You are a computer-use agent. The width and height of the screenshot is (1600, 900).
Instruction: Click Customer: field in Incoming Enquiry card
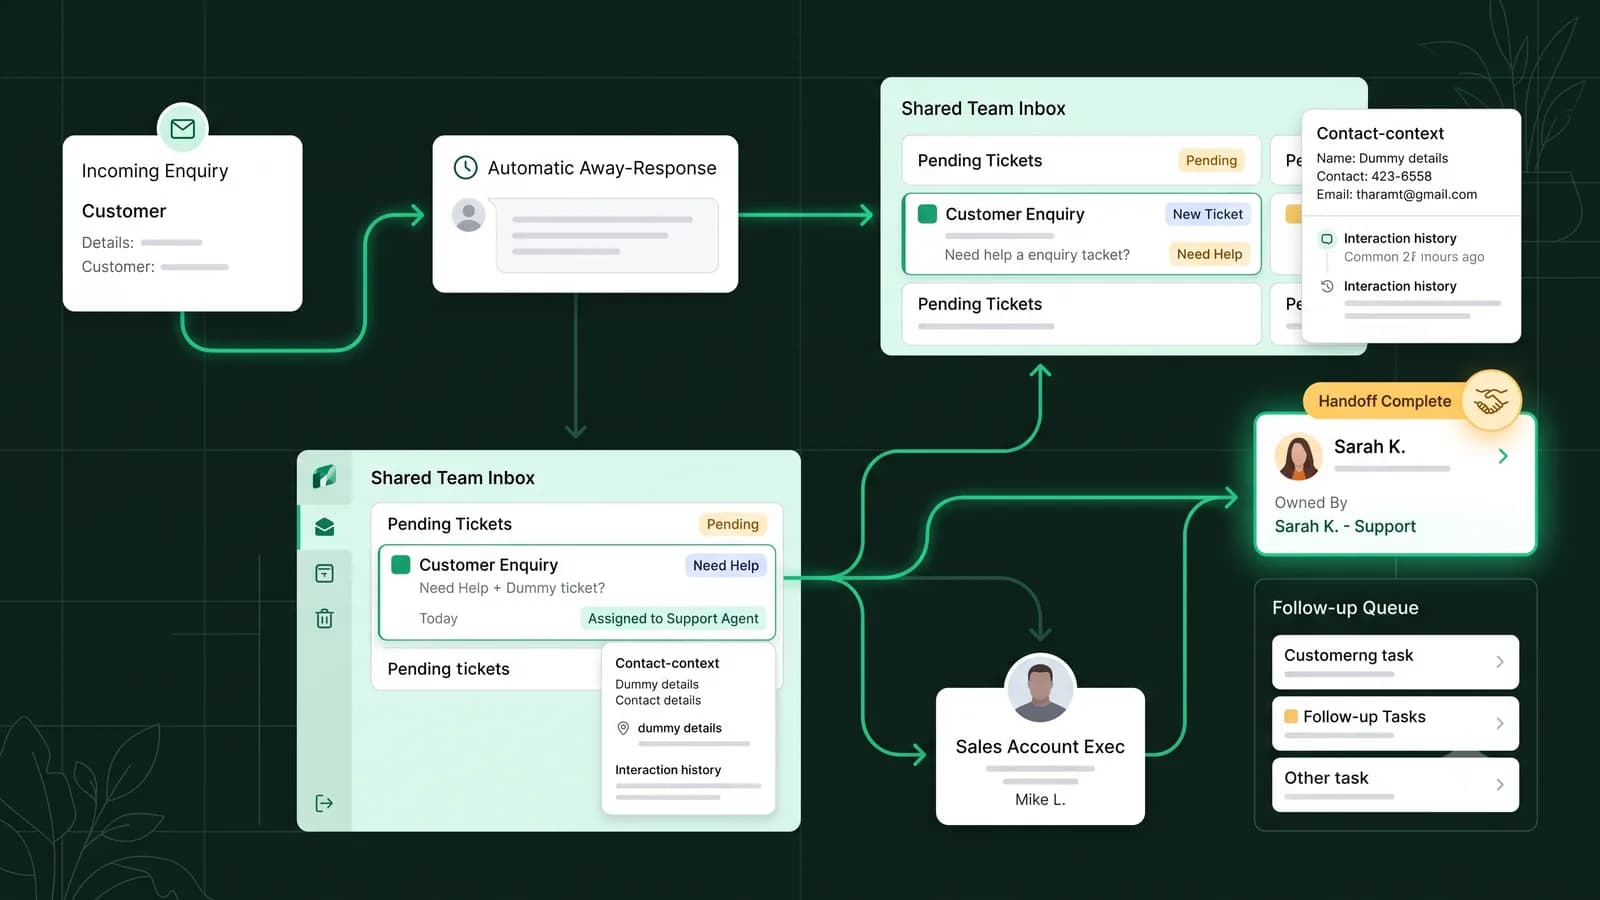pos(155,267)
